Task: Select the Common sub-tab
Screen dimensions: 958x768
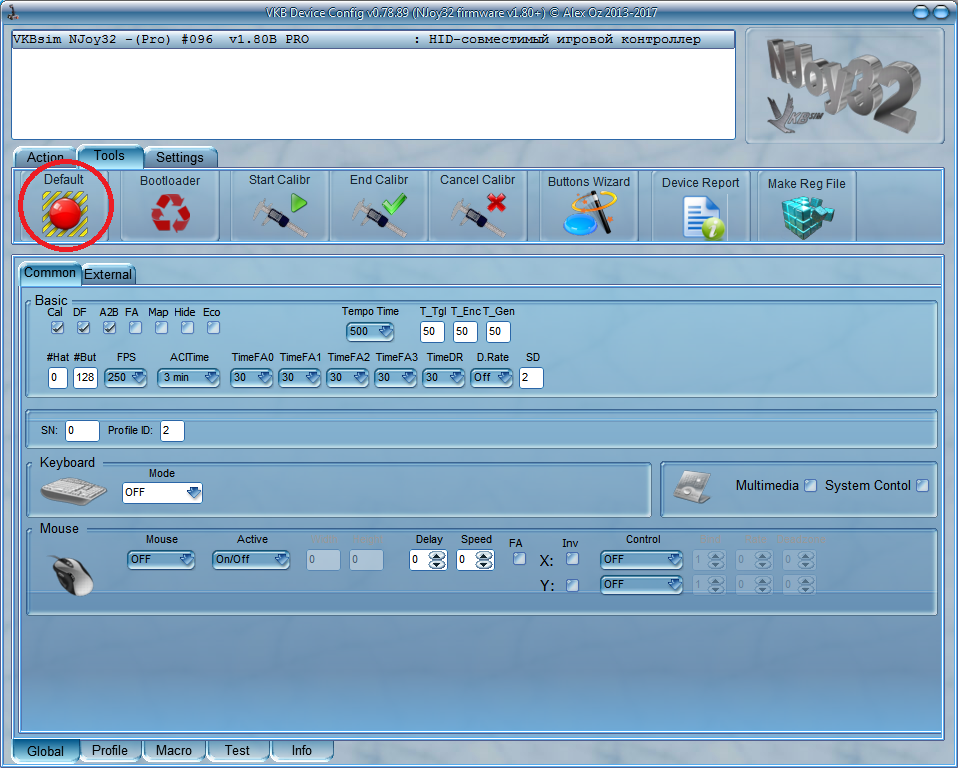Action: pos(50,273)
